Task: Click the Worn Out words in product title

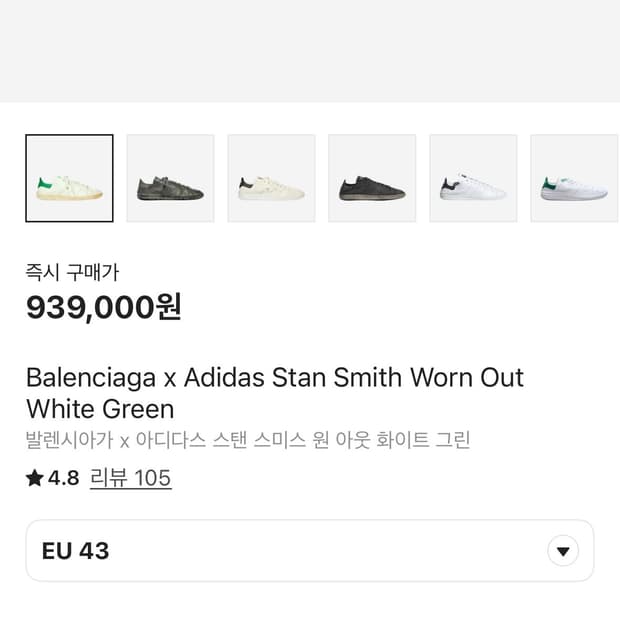Action: click(x=467, y=378)
